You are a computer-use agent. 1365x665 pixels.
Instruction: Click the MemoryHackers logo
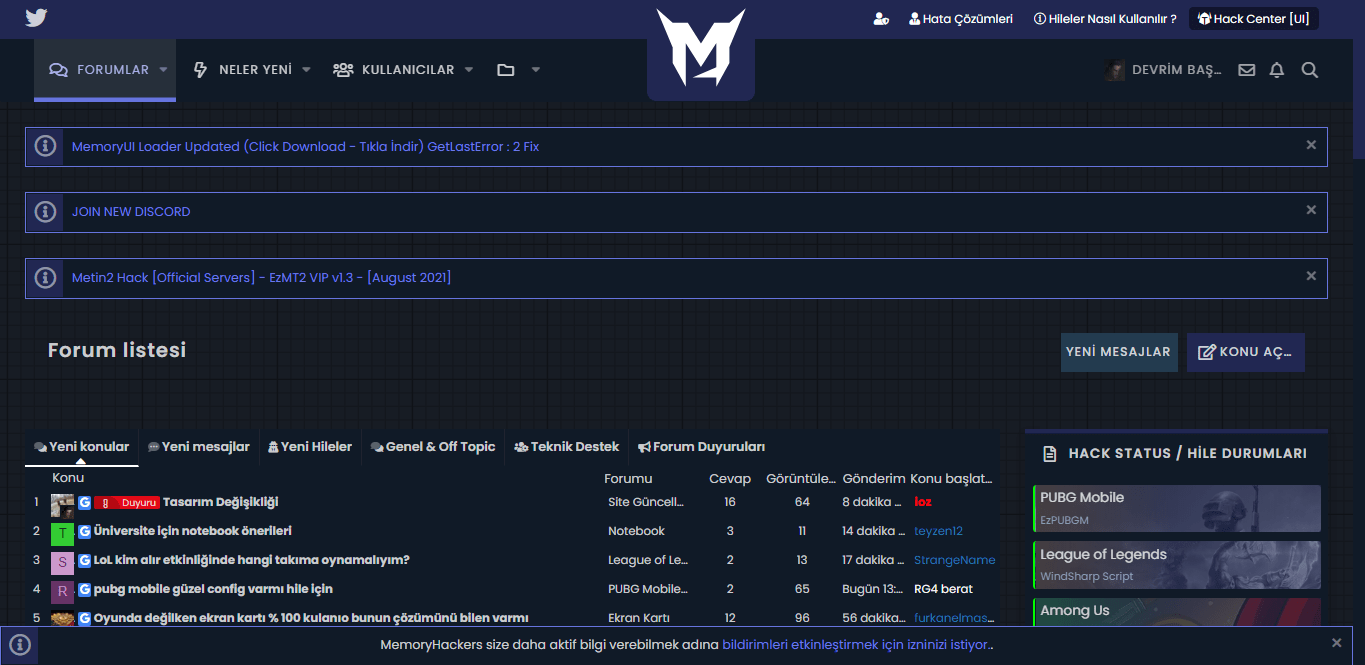coord(701,48)
